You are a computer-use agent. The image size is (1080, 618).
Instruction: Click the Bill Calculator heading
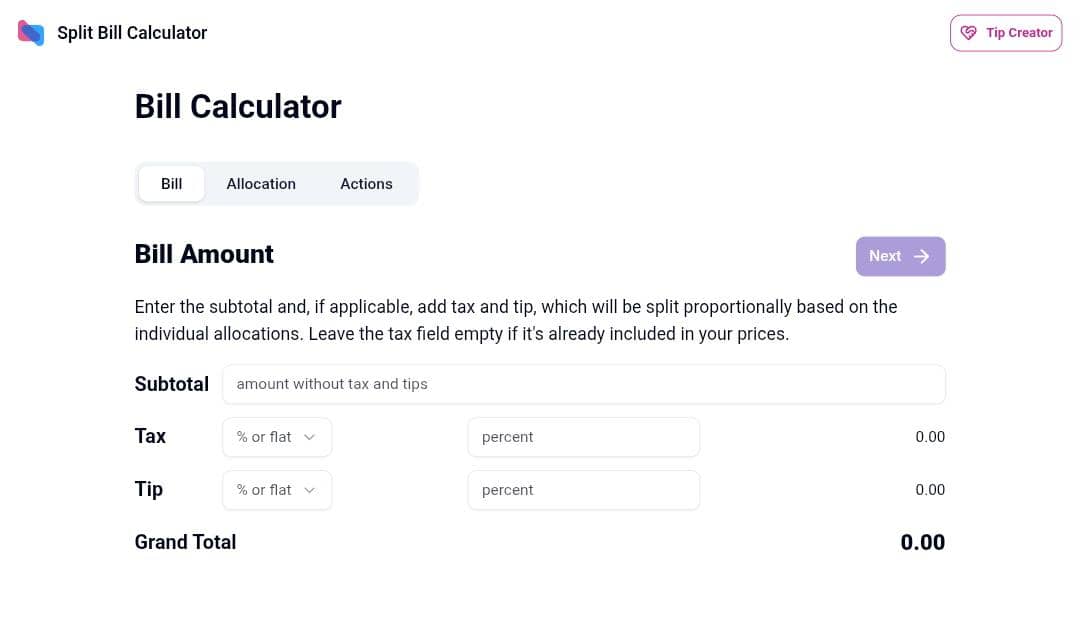238,107
